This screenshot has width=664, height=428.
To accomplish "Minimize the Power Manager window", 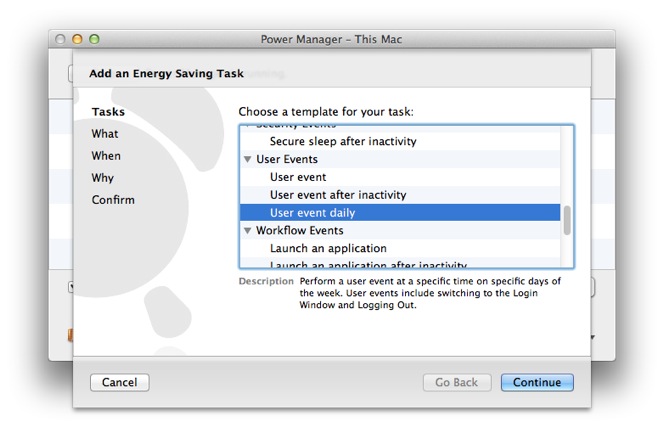I will 77,39.
